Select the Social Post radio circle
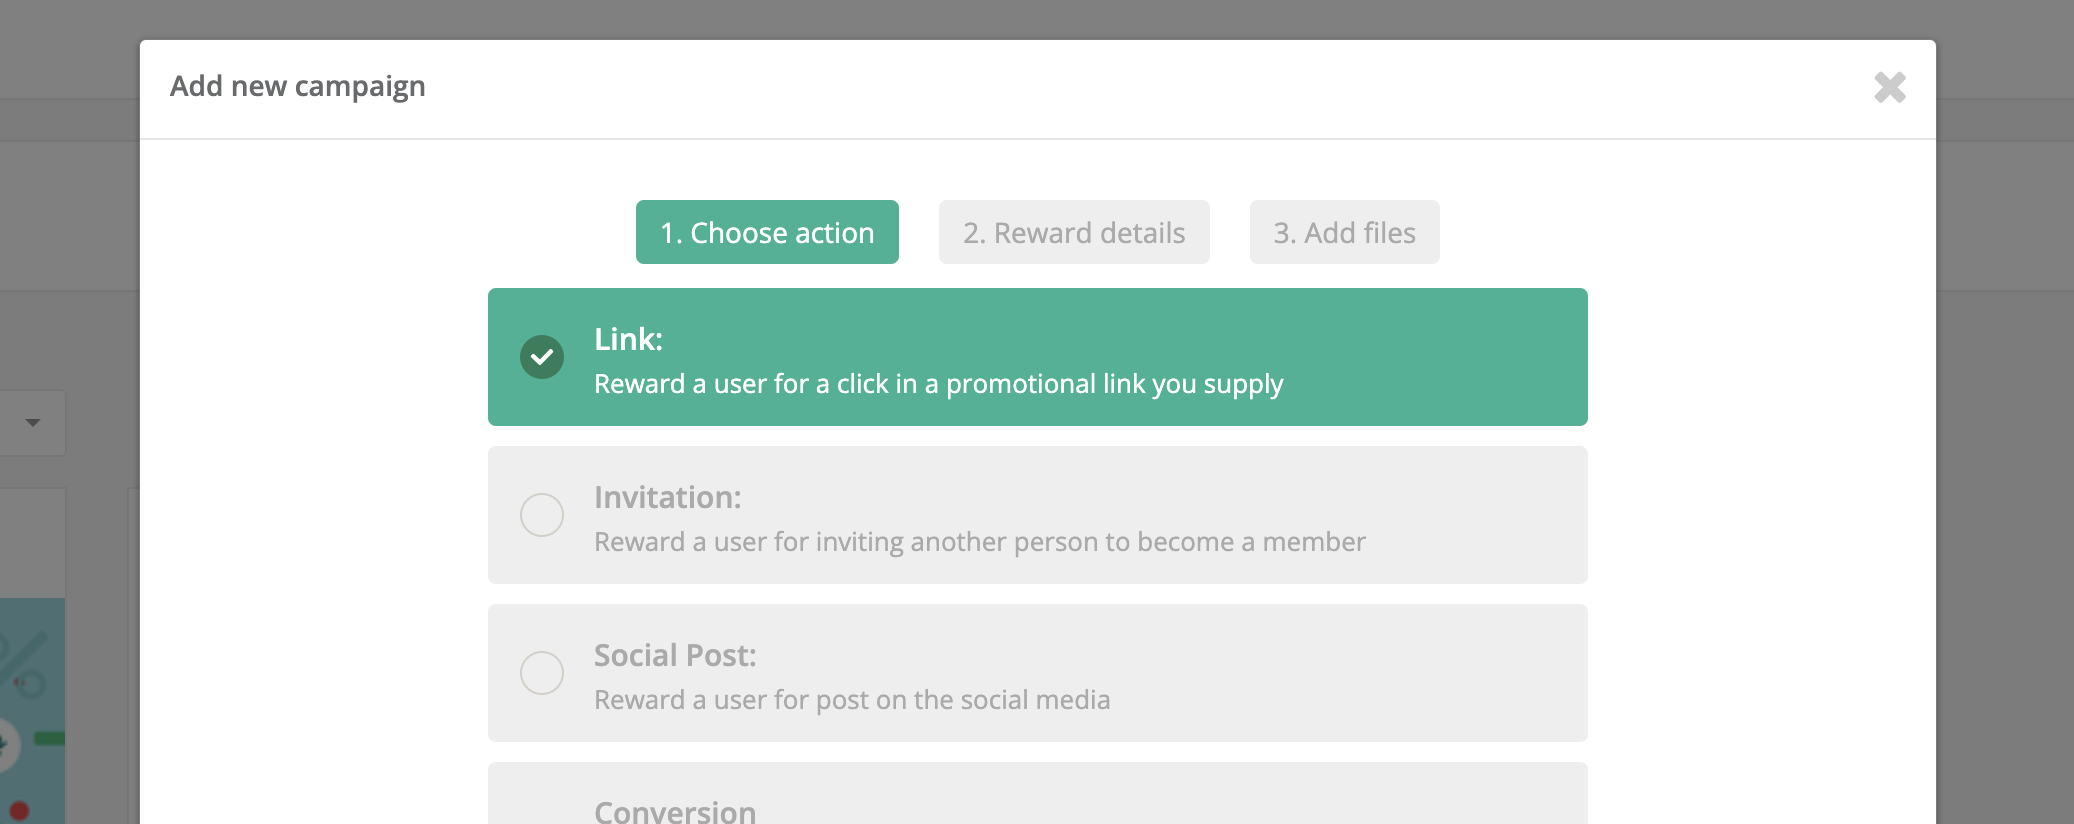2074x824 pixels. pos(542,673)
